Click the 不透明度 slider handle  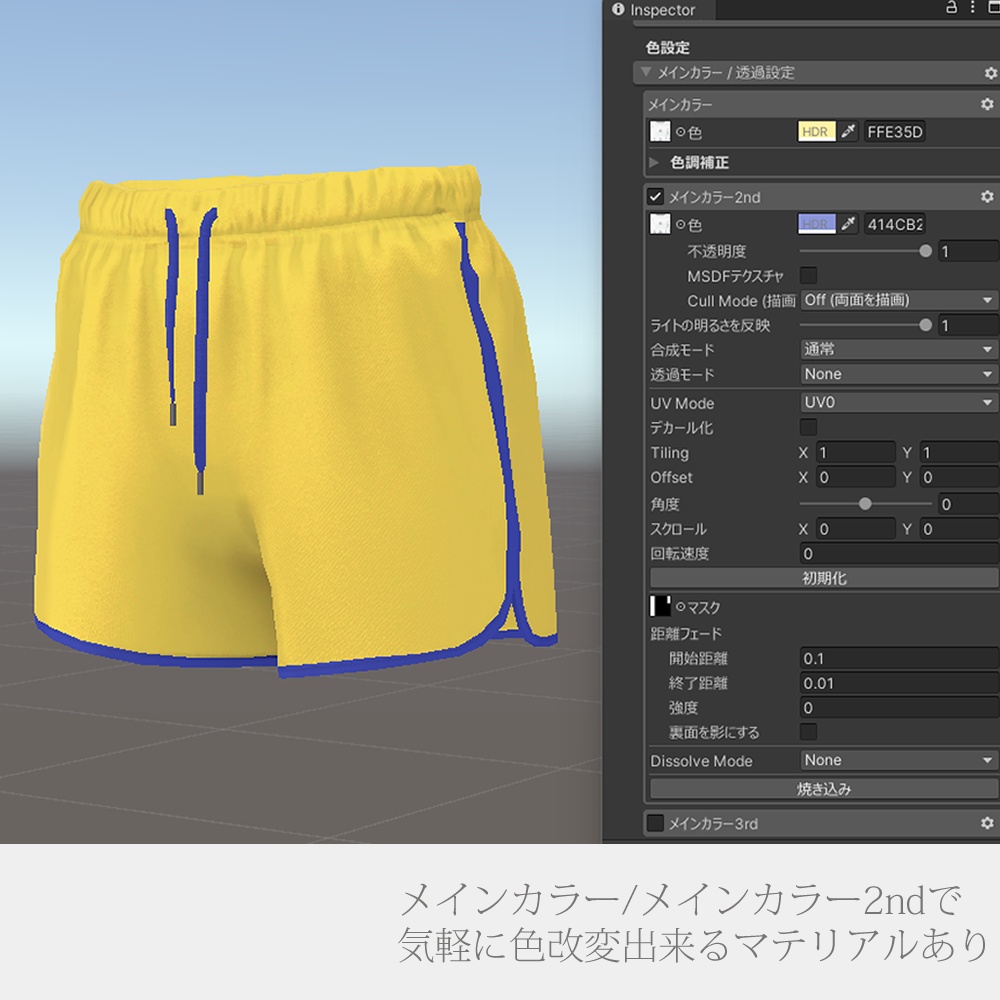925,251
